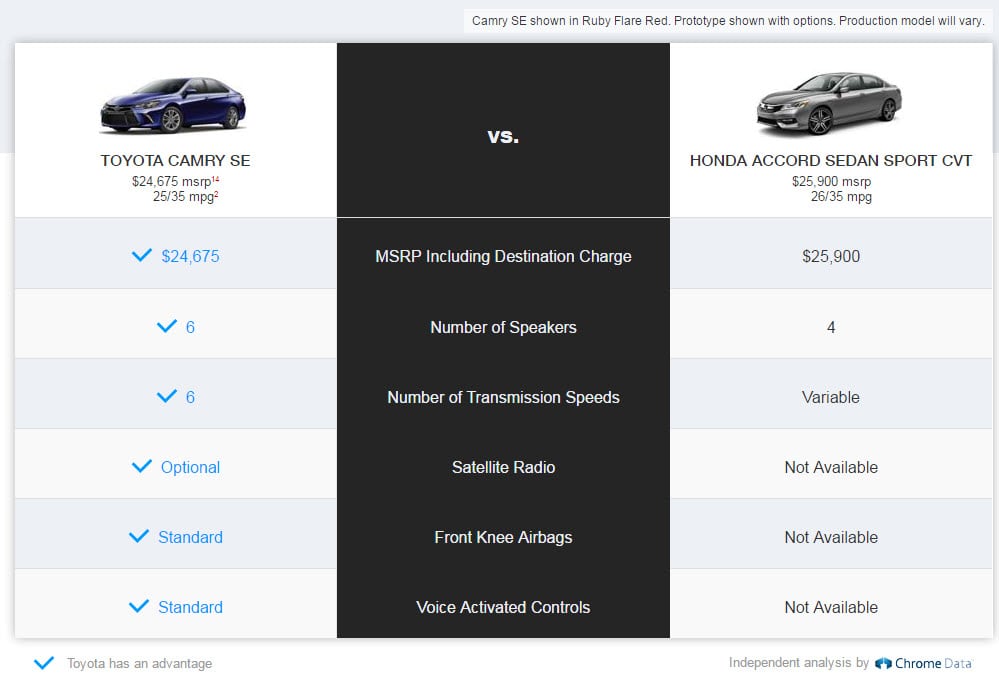Click the Toyota value '6' for transmission speeds
Image resolution: width=999 pixels, height=684 pixels.
pos(190,397)
